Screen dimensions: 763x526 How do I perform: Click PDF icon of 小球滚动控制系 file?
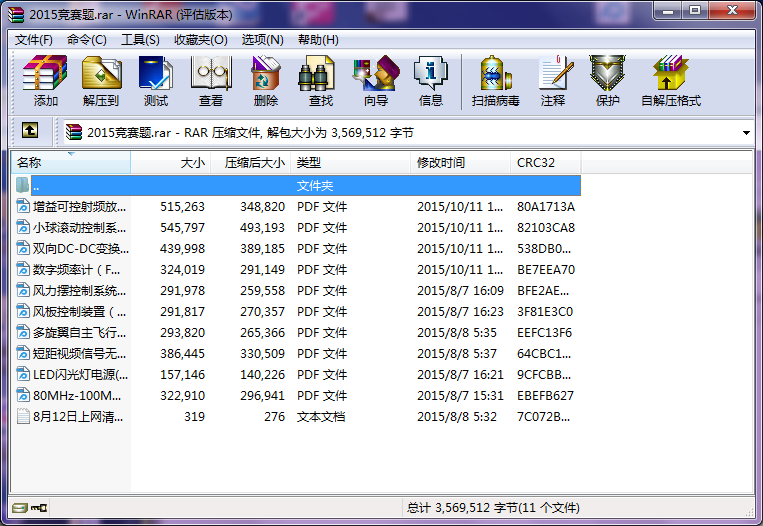coord(23,227)
